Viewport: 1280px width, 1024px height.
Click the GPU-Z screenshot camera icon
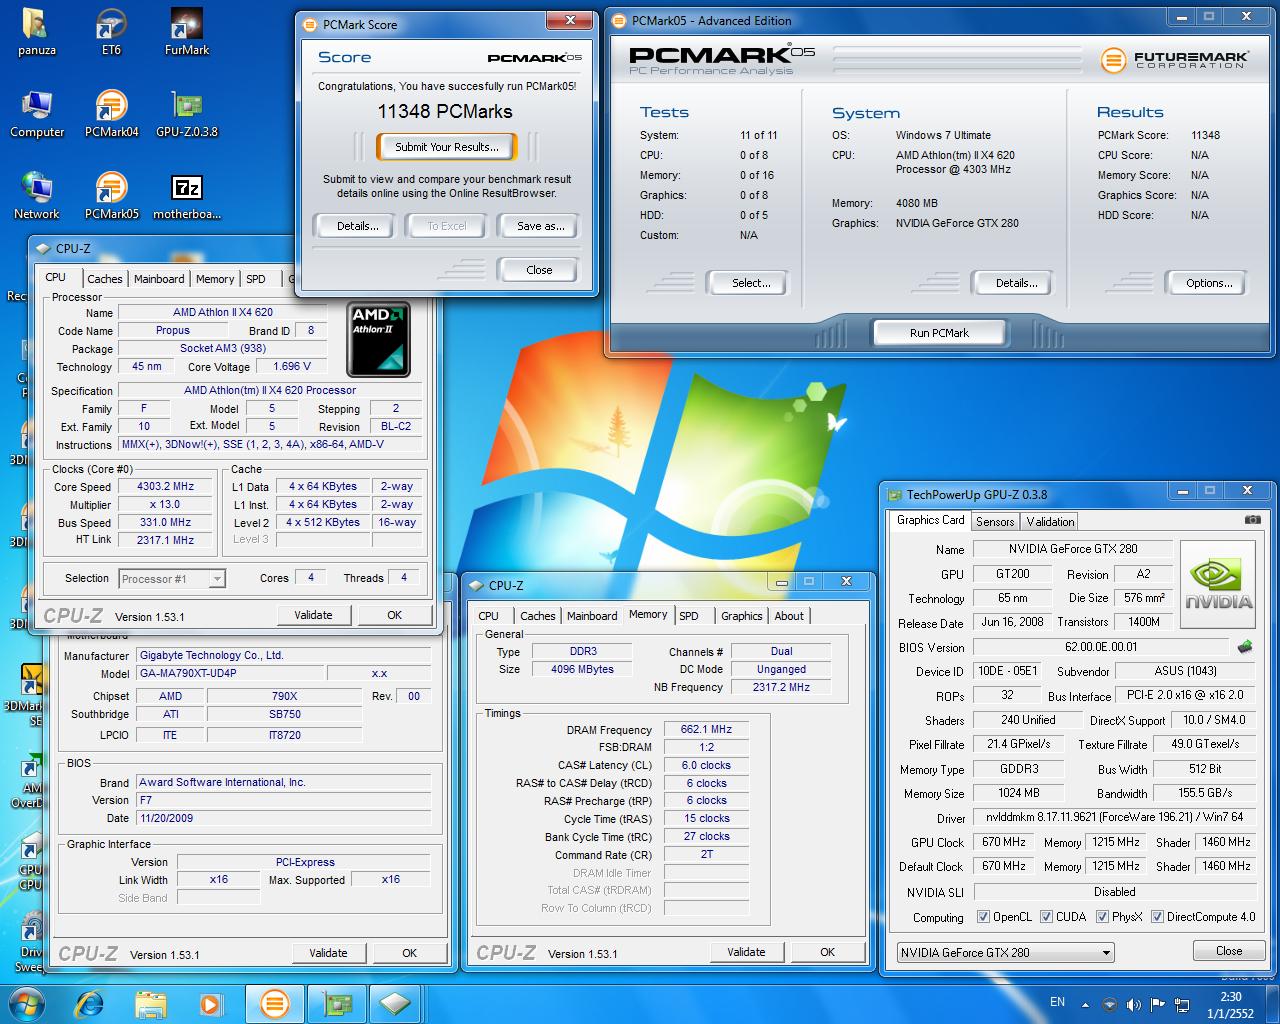coord(1252,520)
